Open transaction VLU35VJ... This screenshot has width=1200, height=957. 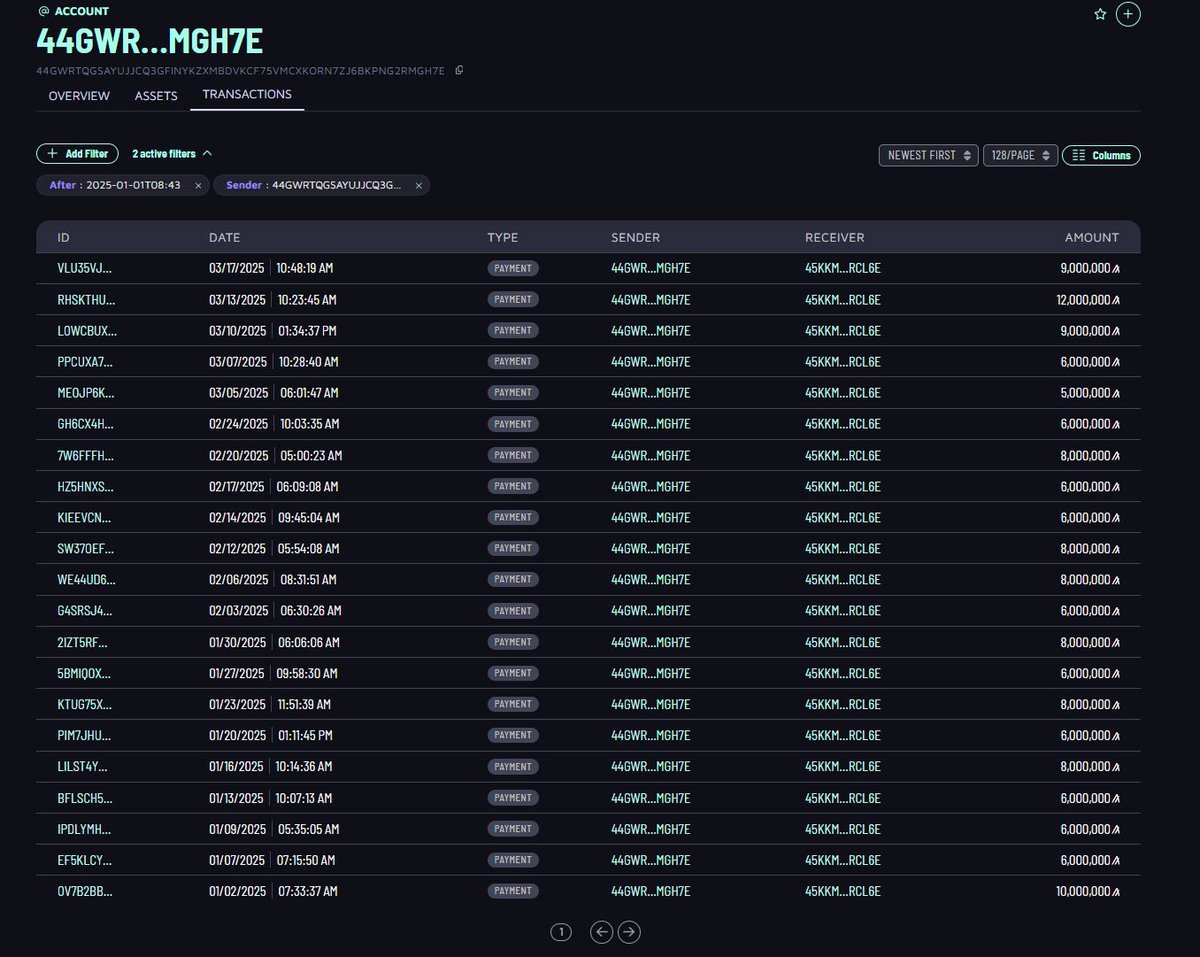(x=85, y=268)
